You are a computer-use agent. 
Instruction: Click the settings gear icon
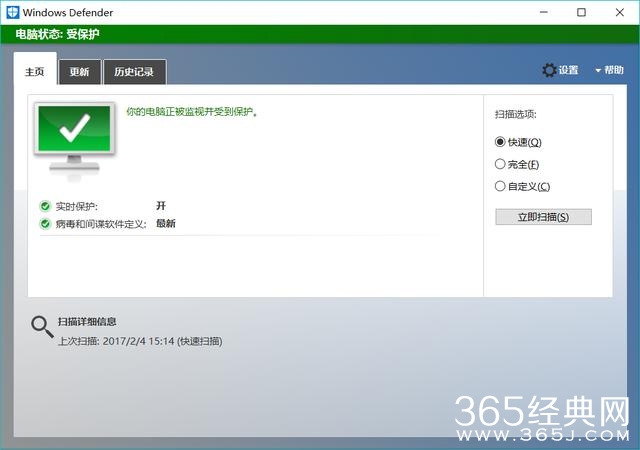click(549, 70)
